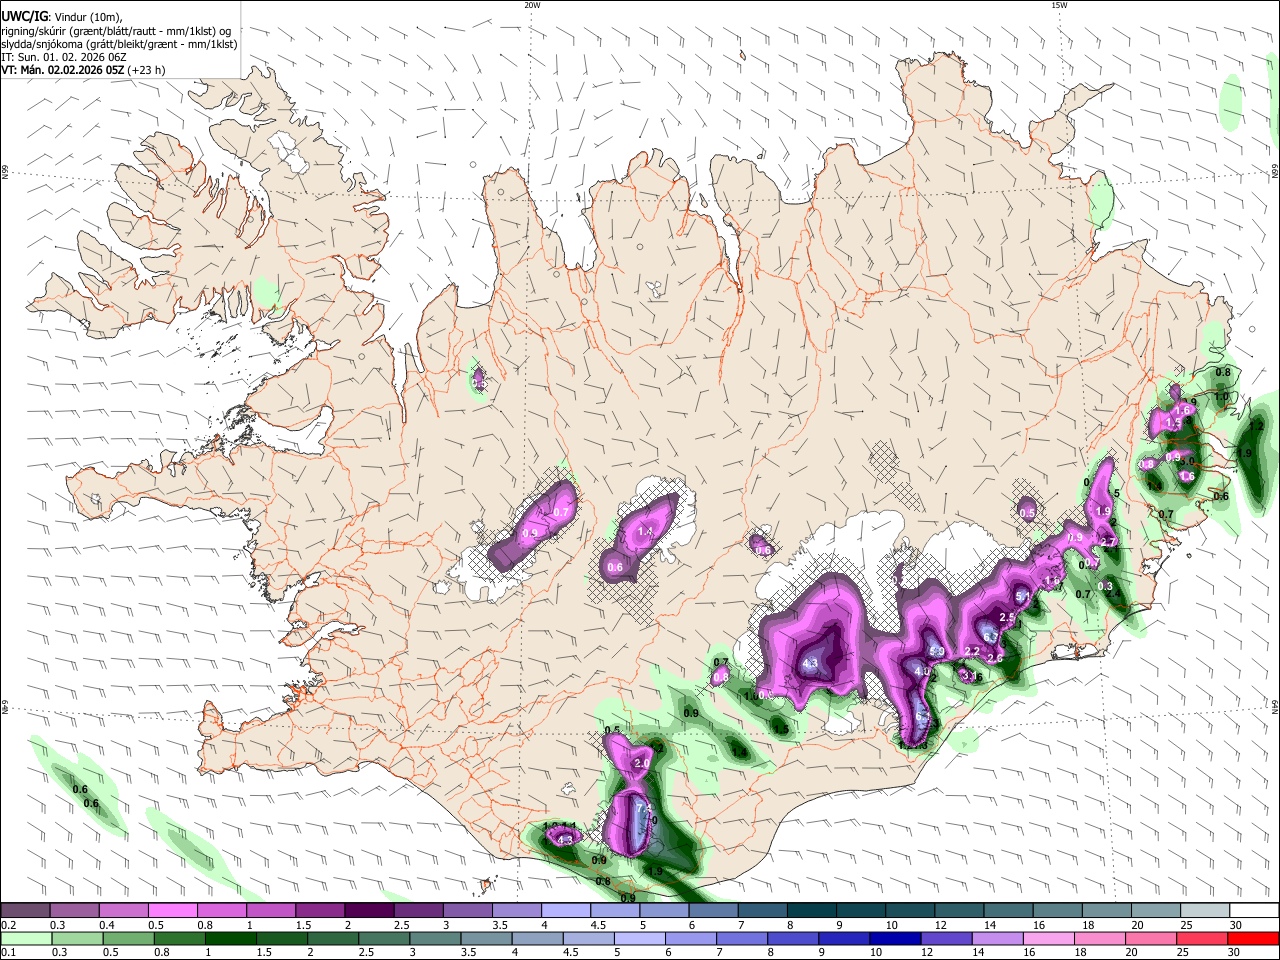The height and width of the screenshot is (960, 1280).
Task: Click the 30 label in the lower legend row
Action: (x=1236, y=953)
